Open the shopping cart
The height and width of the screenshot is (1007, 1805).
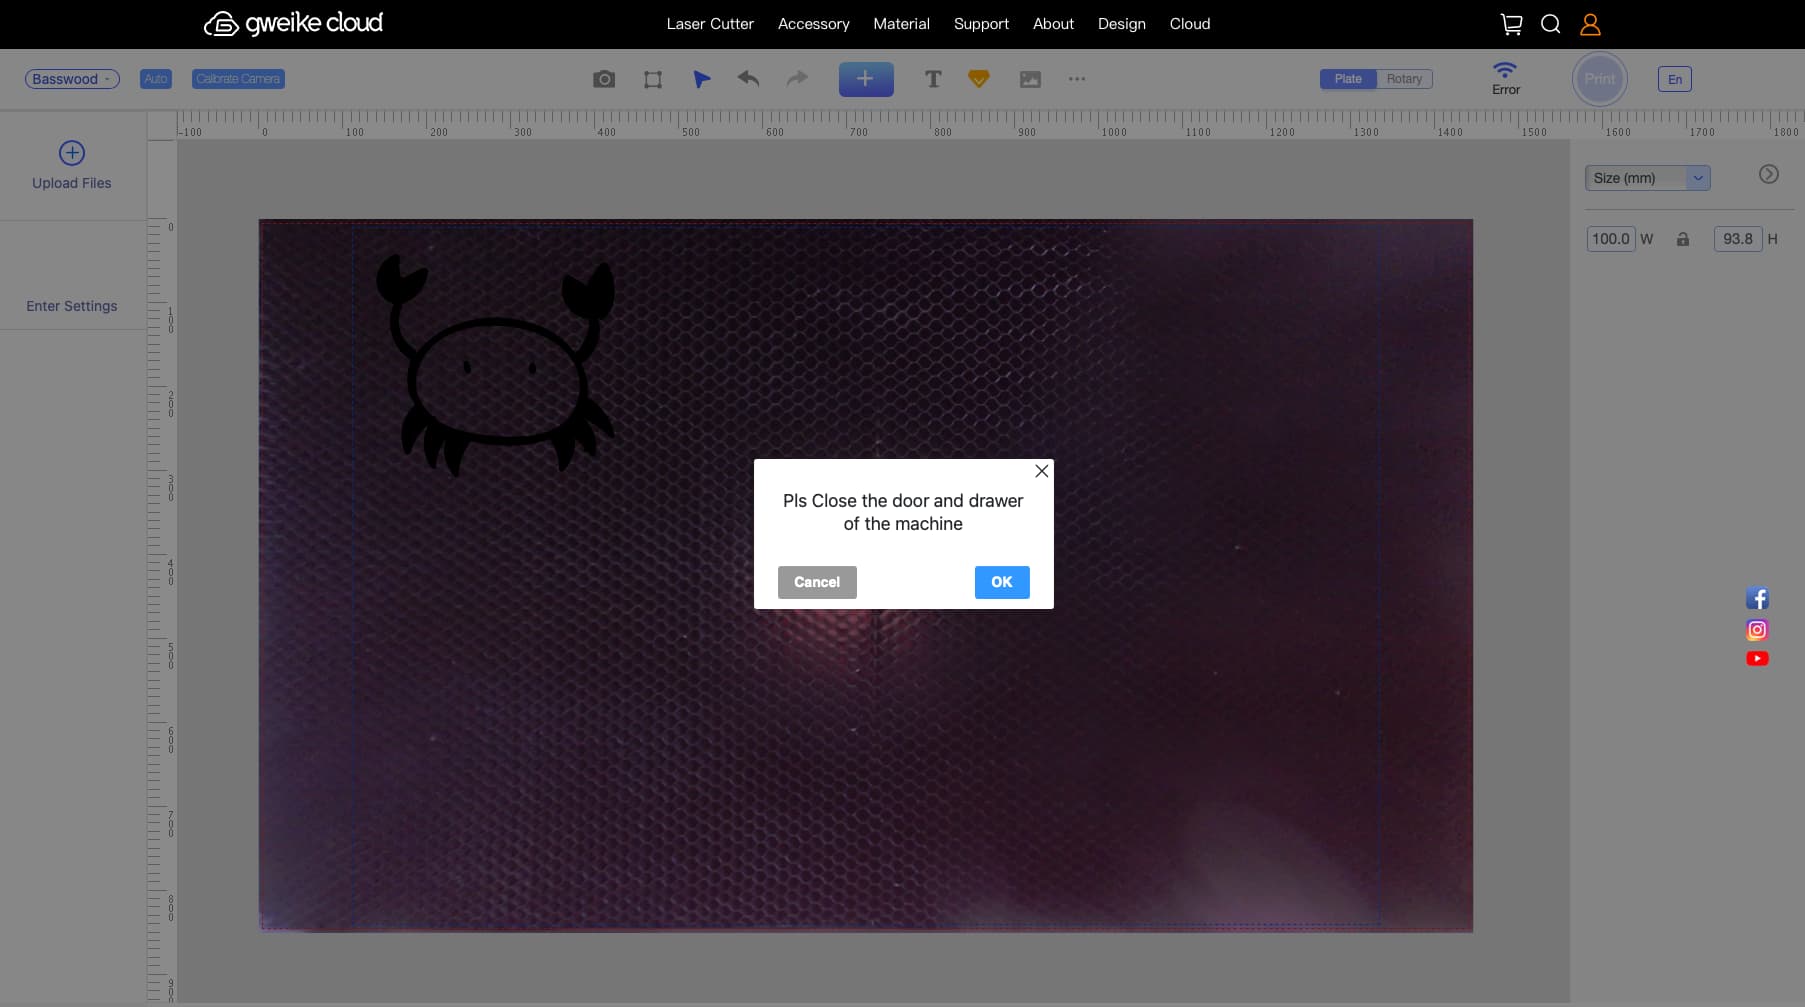point(1511,24)
